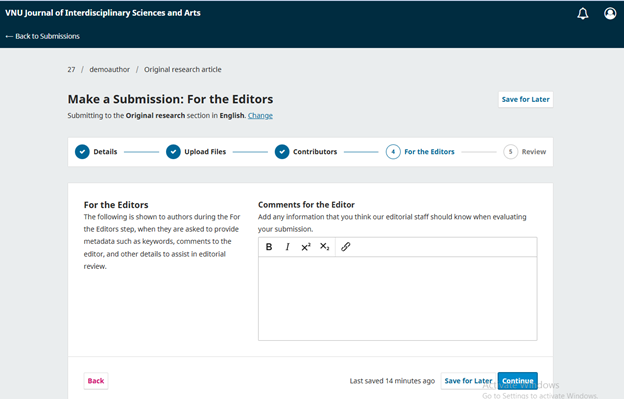
Task: Select the For the Editors step
Action: click(x=420, y=152)
